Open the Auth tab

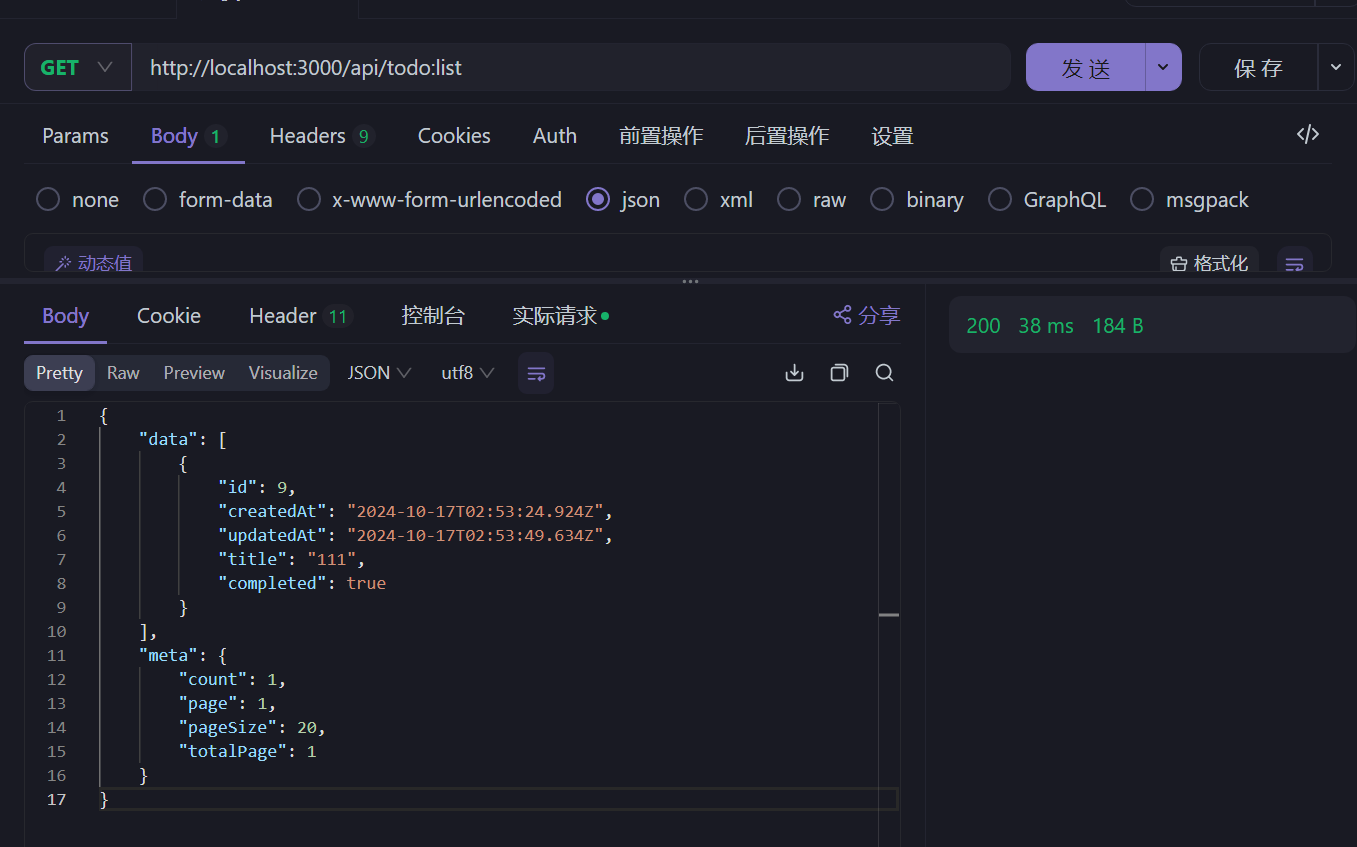point(555,136)
